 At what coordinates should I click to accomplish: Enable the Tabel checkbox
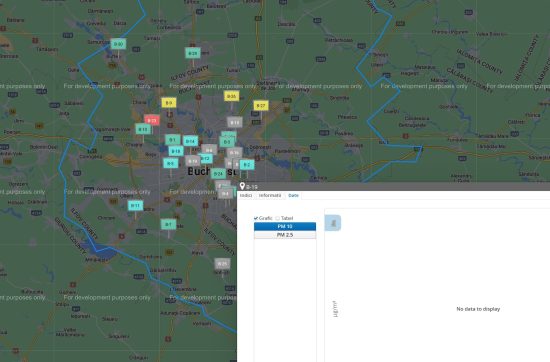click(277, 218)
